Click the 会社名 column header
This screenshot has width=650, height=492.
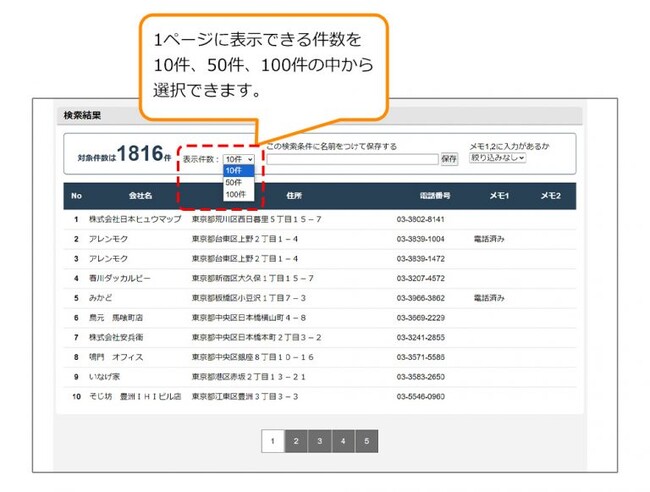[140, 196]
